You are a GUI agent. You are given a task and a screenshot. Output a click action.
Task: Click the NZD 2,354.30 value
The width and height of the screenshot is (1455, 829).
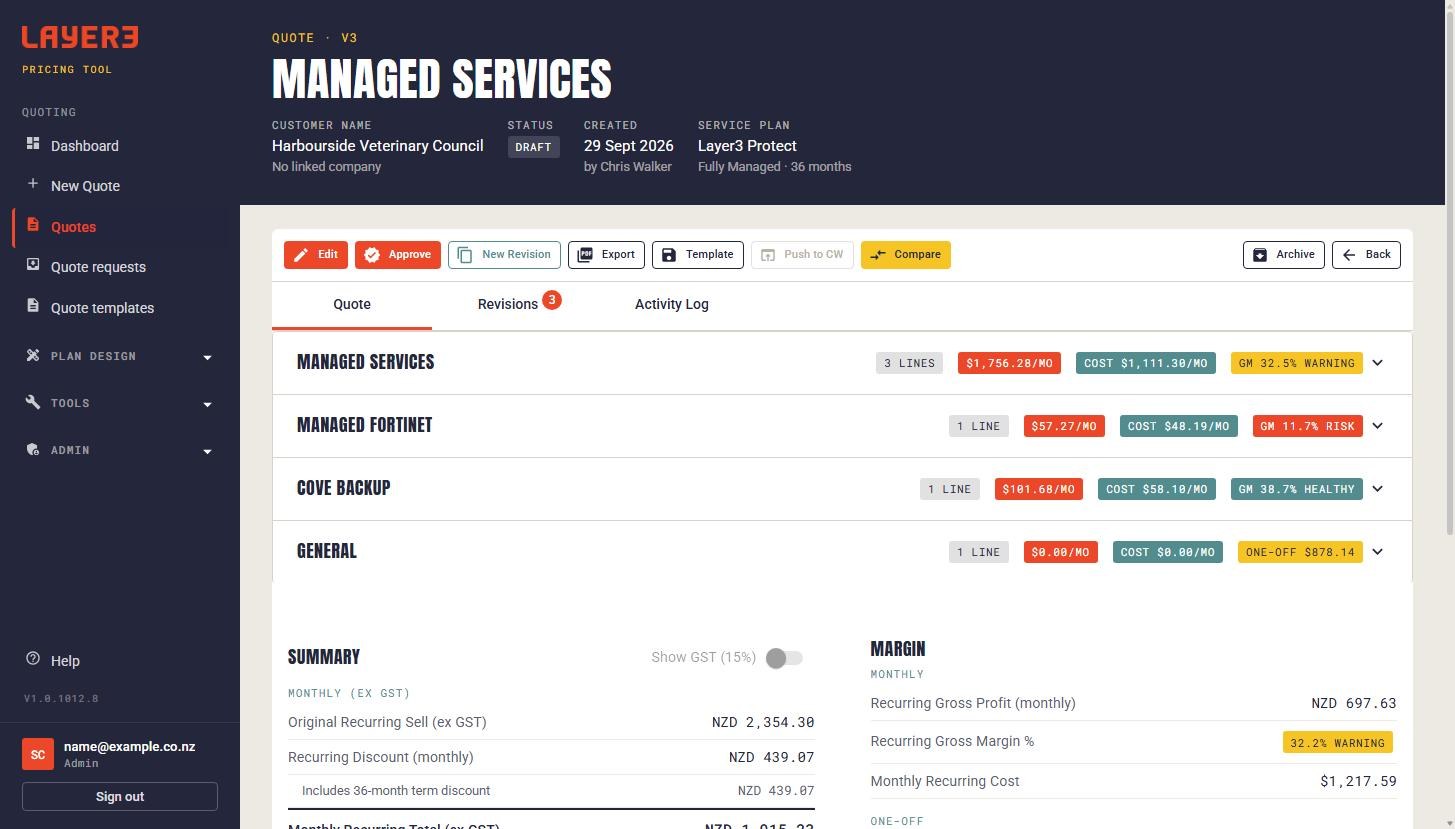pyautogui.click(x=763, y=722)
